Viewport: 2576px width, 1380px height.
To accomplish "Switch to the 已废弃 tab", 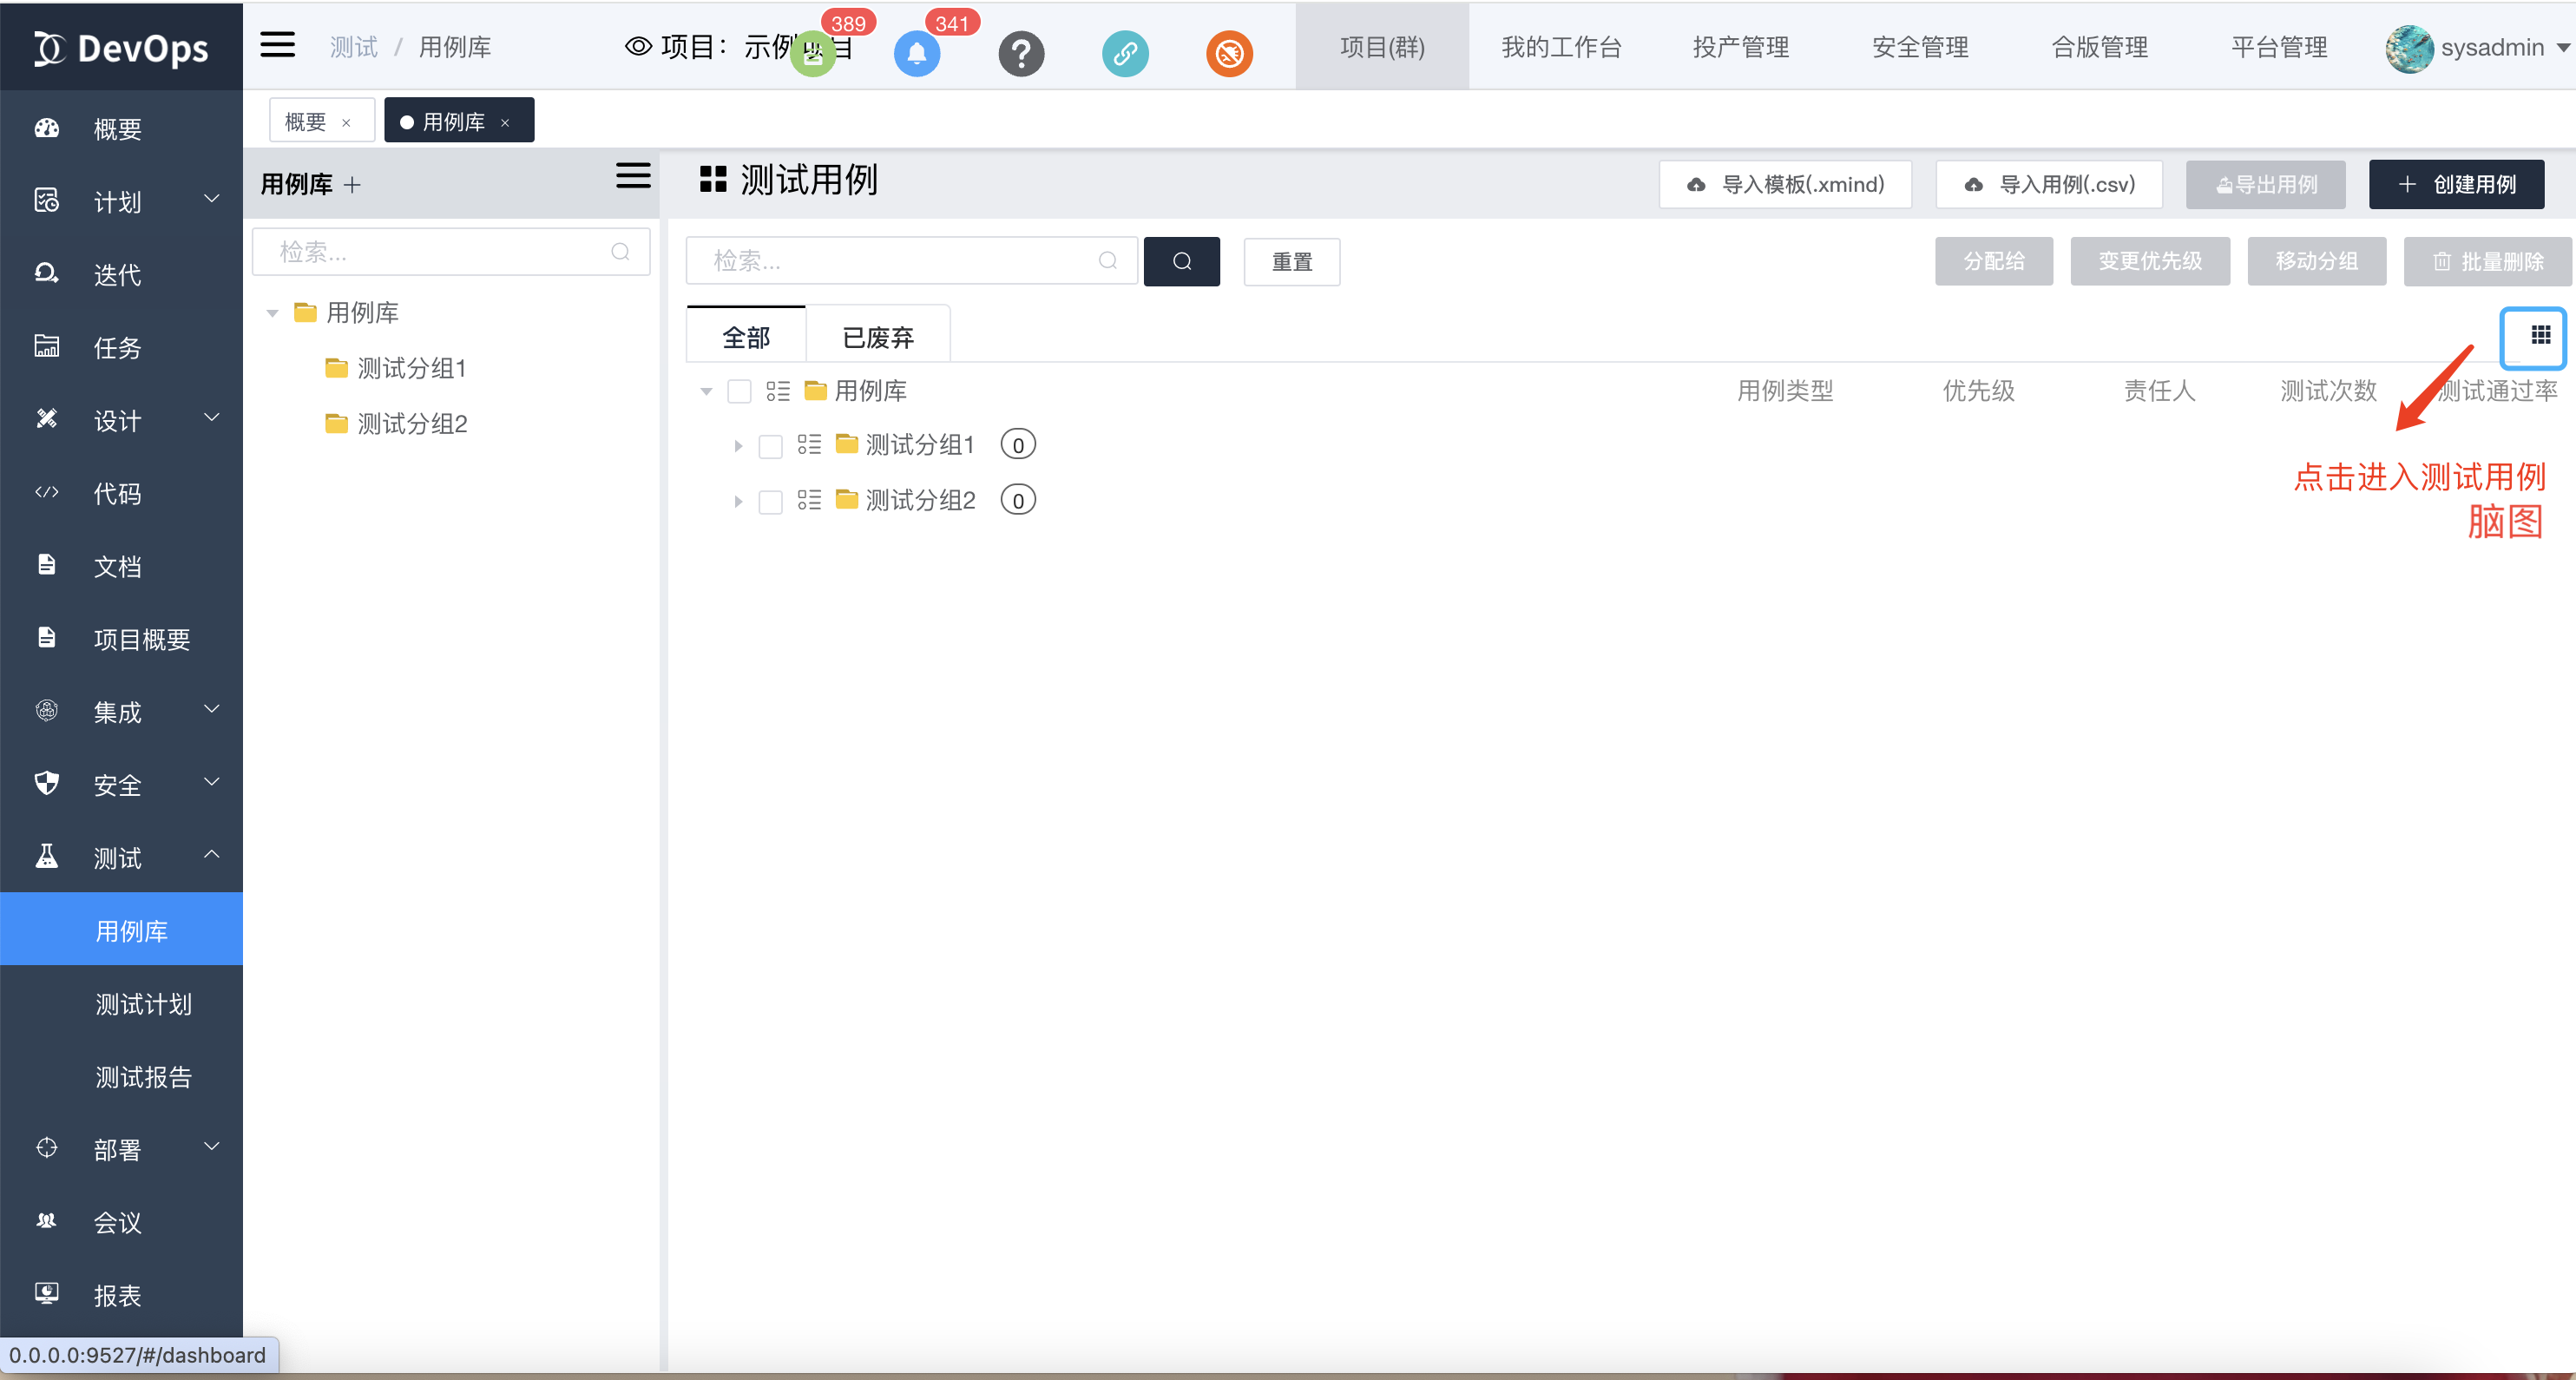I will click(x=878, y=338).
